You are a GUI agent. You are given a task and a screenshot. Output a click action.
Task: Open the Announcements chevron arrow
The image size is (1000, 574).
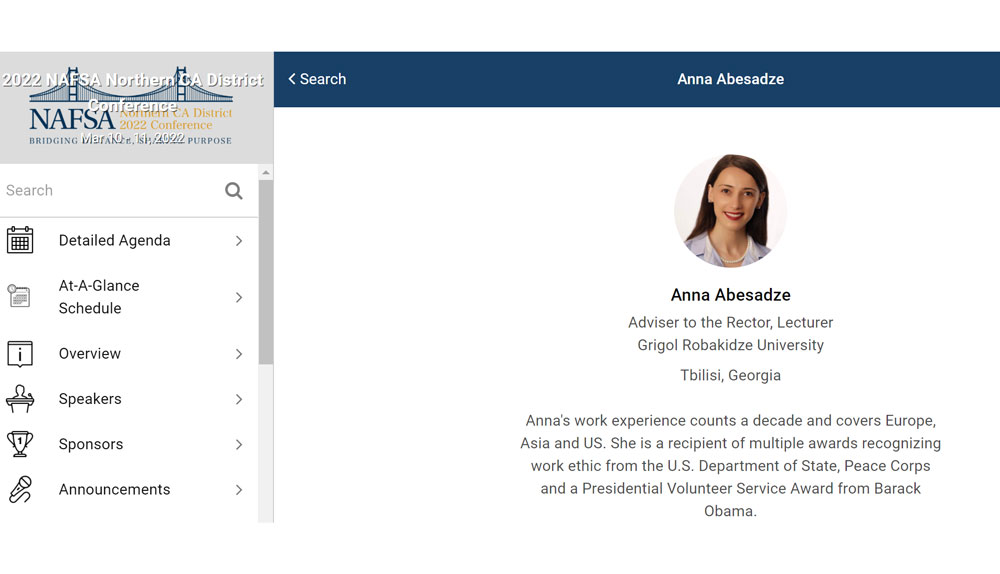point(239,489)
